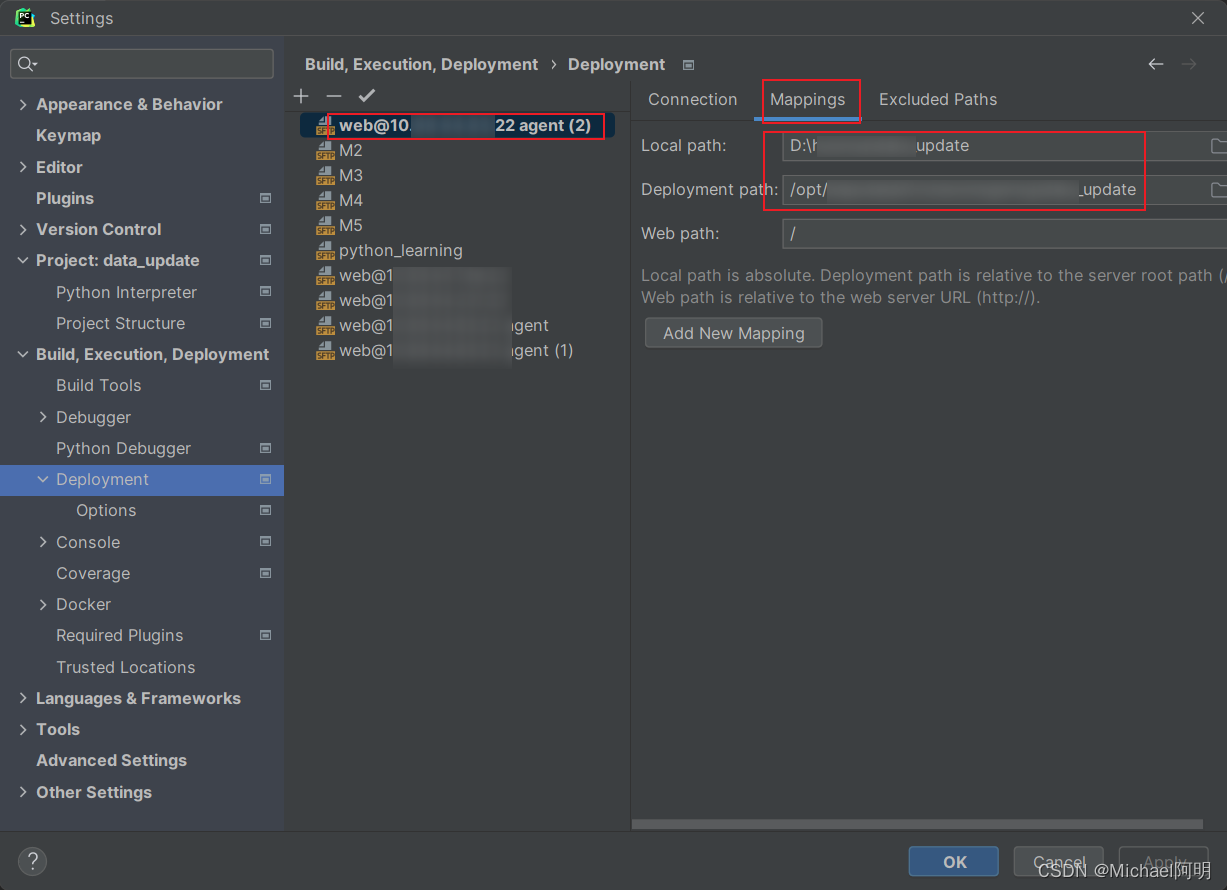This screenshot has height=890, width=1227.
Task: Confirm settings with OK button
Action: pyautogui.click(x=954, y=861)
